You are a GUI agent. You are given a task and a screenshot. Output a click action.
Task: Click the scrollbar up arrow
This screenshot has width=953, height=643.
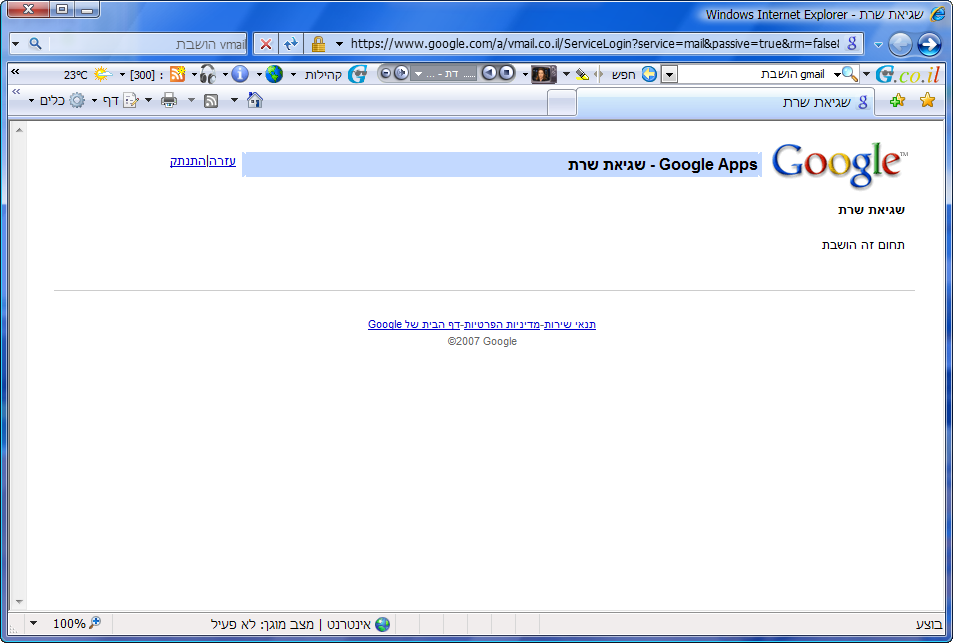pyautogui.click(x=19, y=129)
